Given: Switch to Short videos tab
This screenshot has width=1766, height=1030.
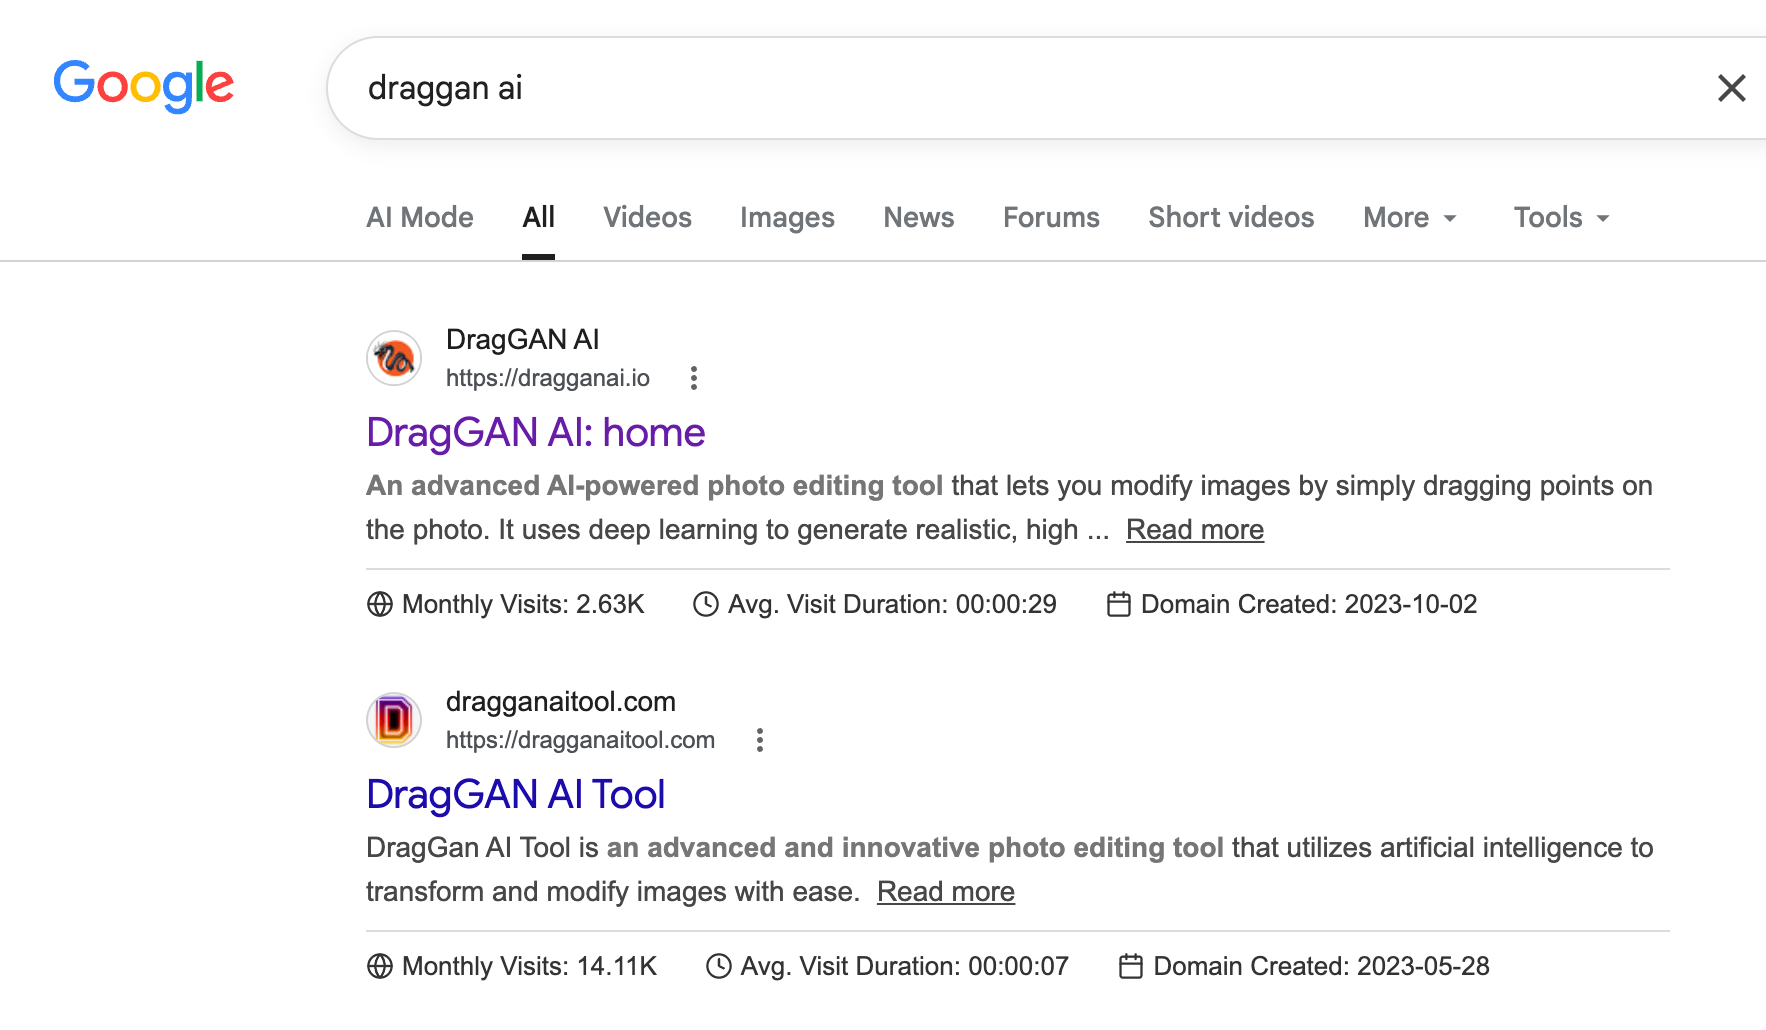Looking at the screenshot, I should tap(1231, 218).
